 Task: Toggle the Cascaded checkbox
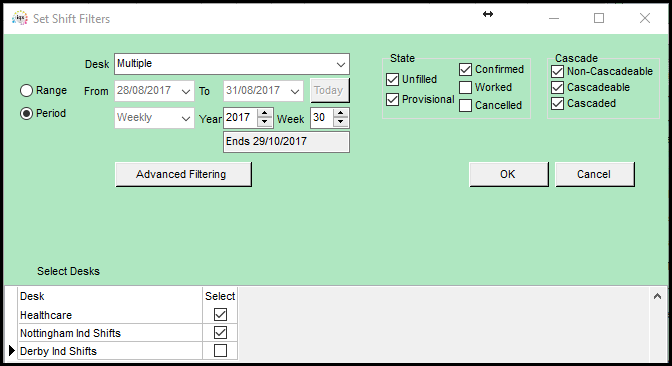557,104
